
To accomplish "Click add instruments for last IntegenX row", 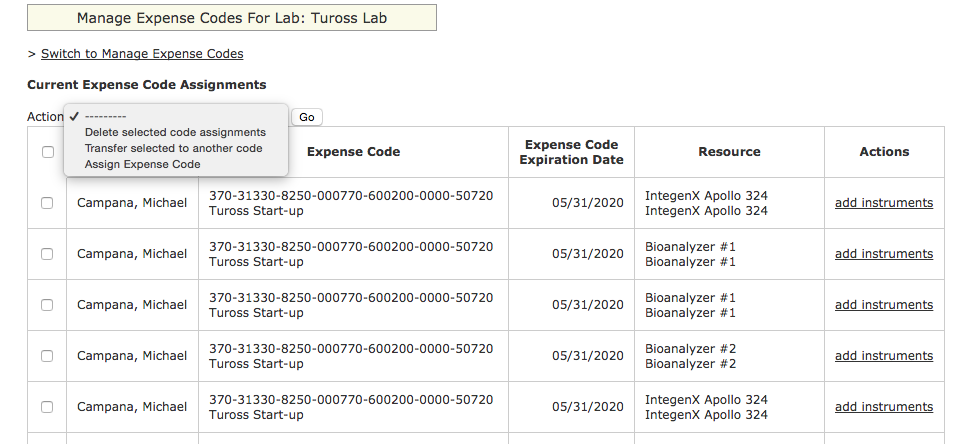I will point(884,407).
